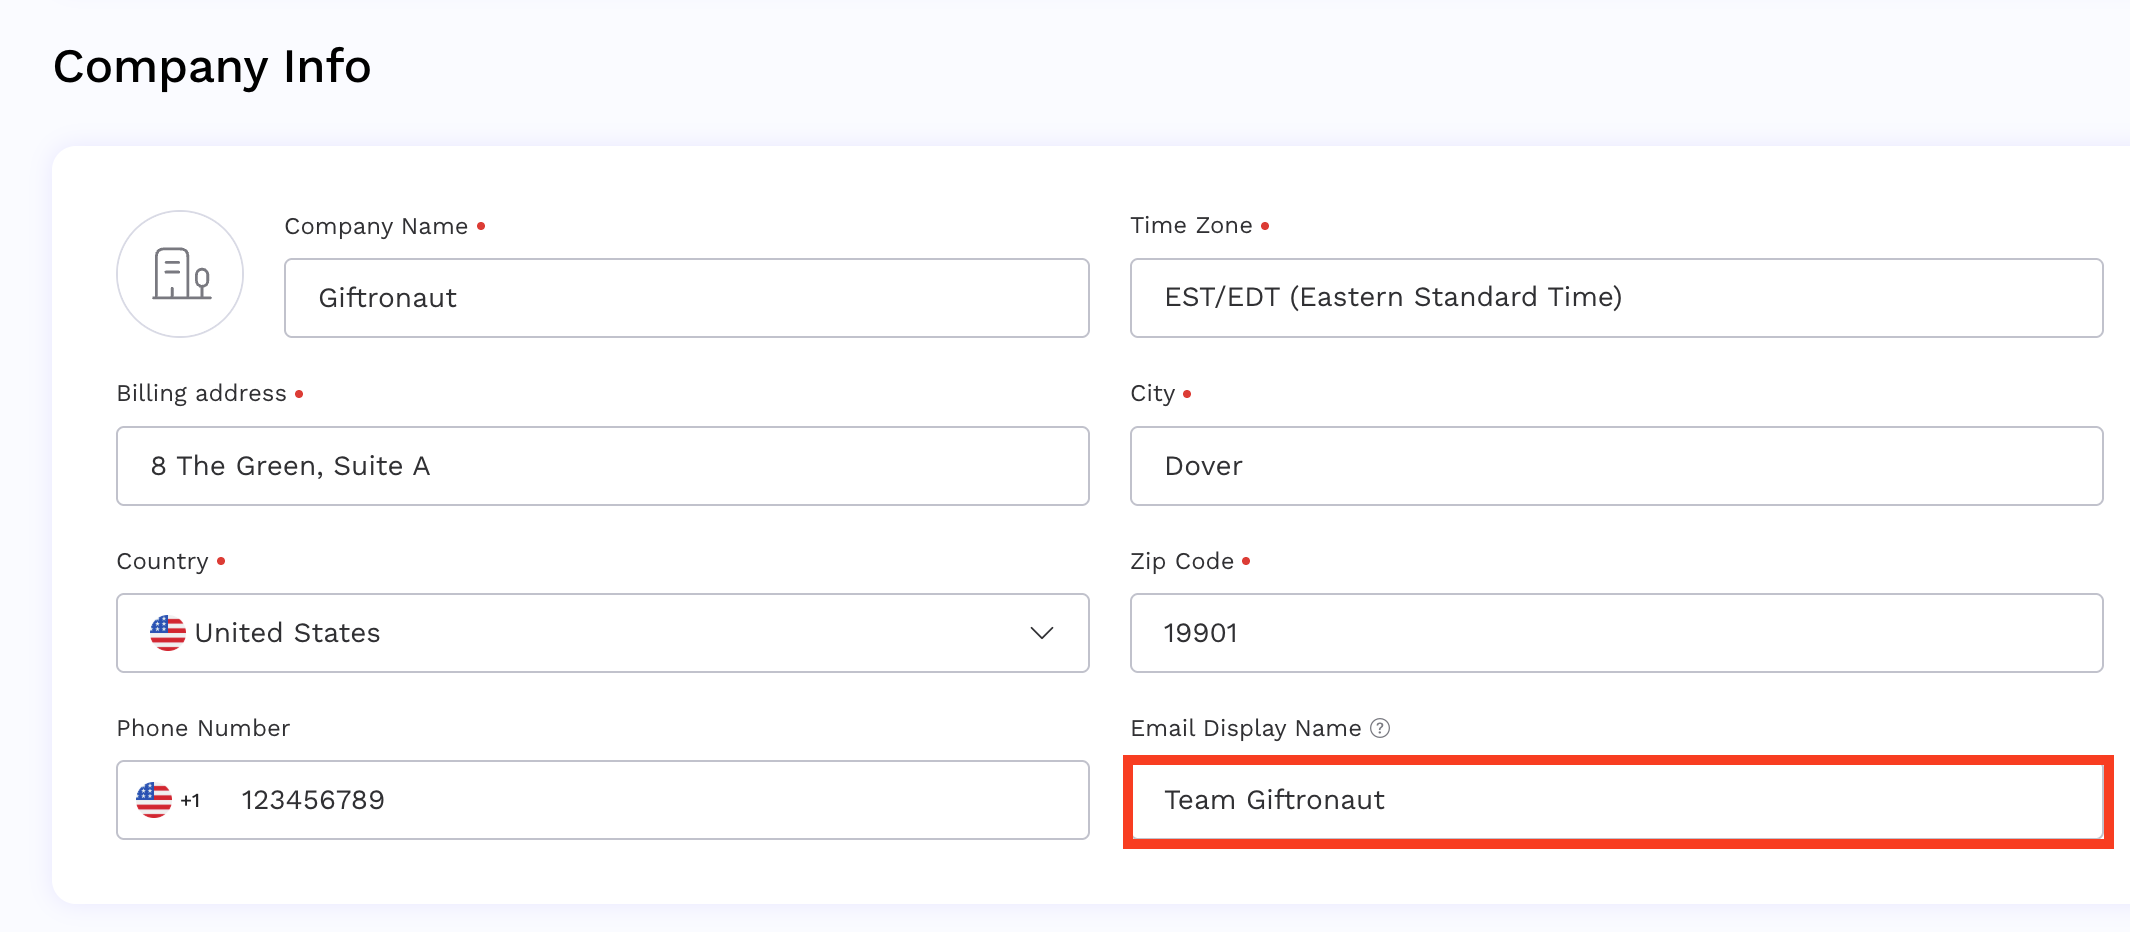Select the Company Name input showing Giftronaut
Screen dimensions: 2130x932
tap(686, 297)
